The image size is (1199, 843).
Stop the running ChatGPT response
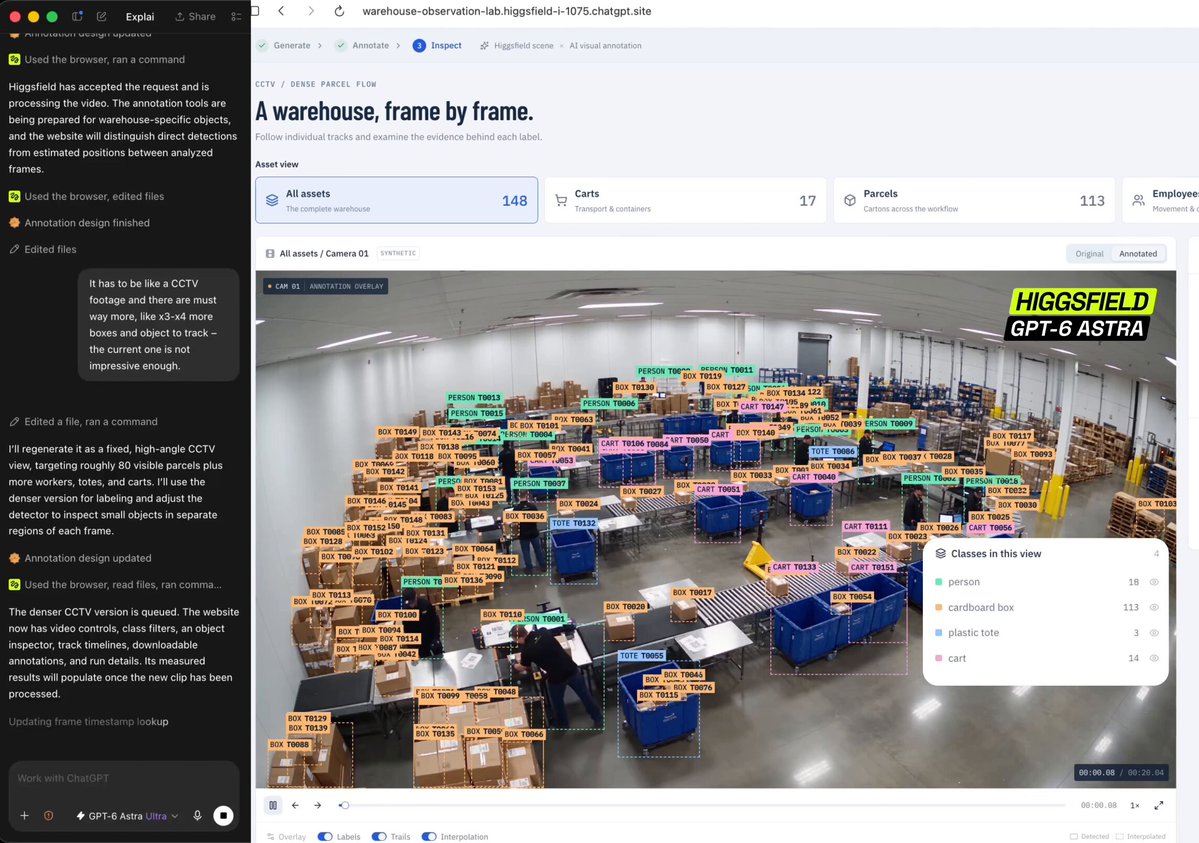[223, 815]
